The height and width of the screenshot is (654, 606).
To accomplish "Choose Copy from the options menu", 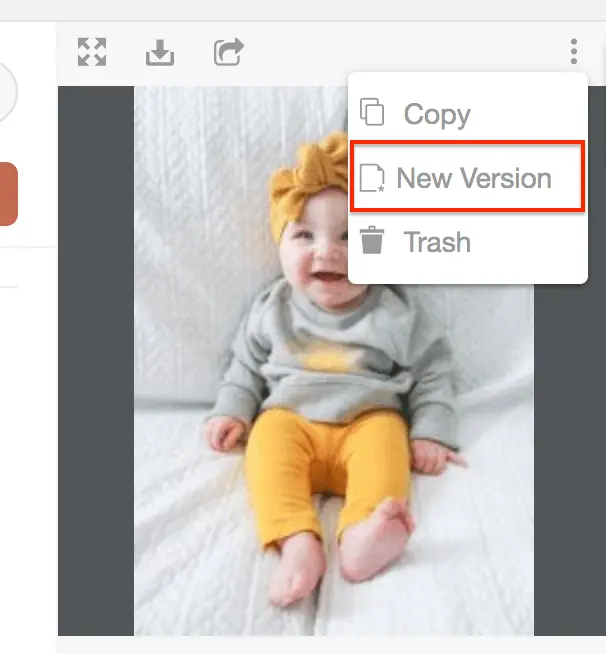I will click(x=467, y=113).
